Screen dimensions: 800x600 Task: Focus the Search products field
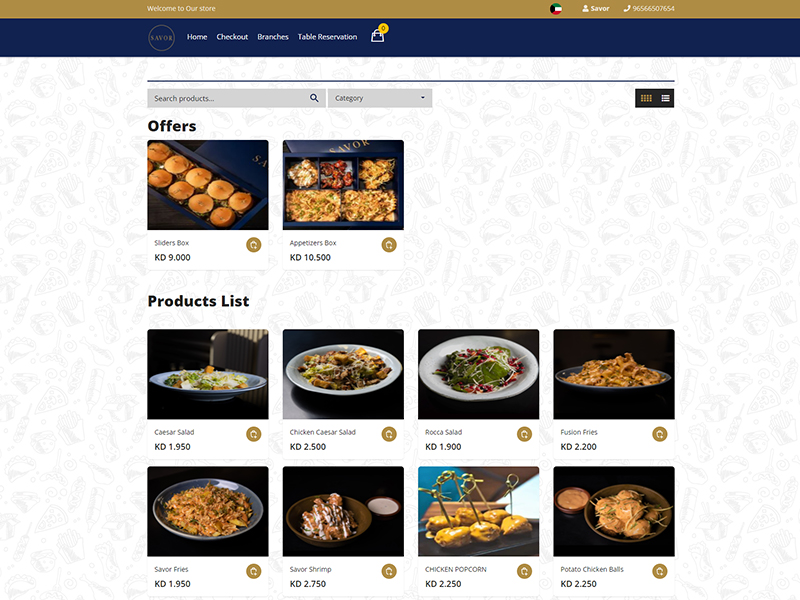pyautogui.click(x=230, y=98)
